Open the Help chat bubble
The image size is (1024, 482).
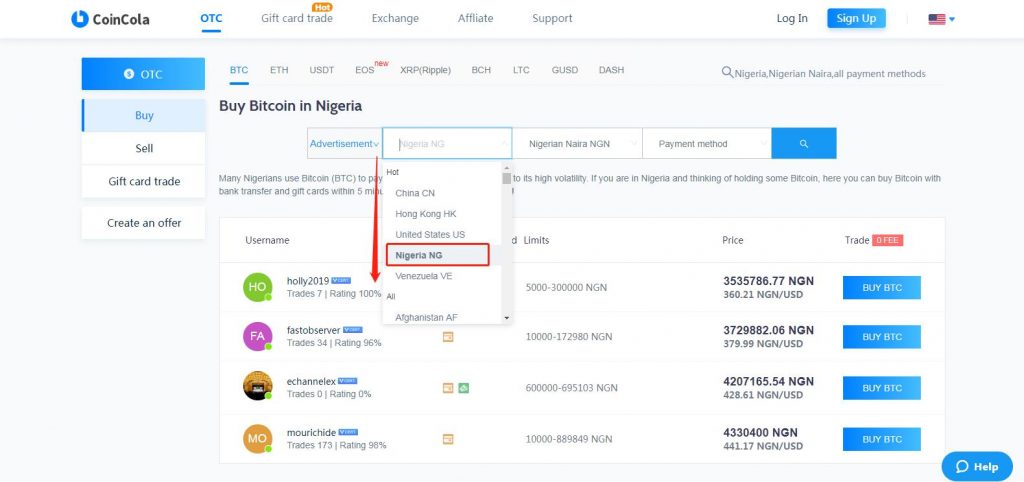point(977,466)
